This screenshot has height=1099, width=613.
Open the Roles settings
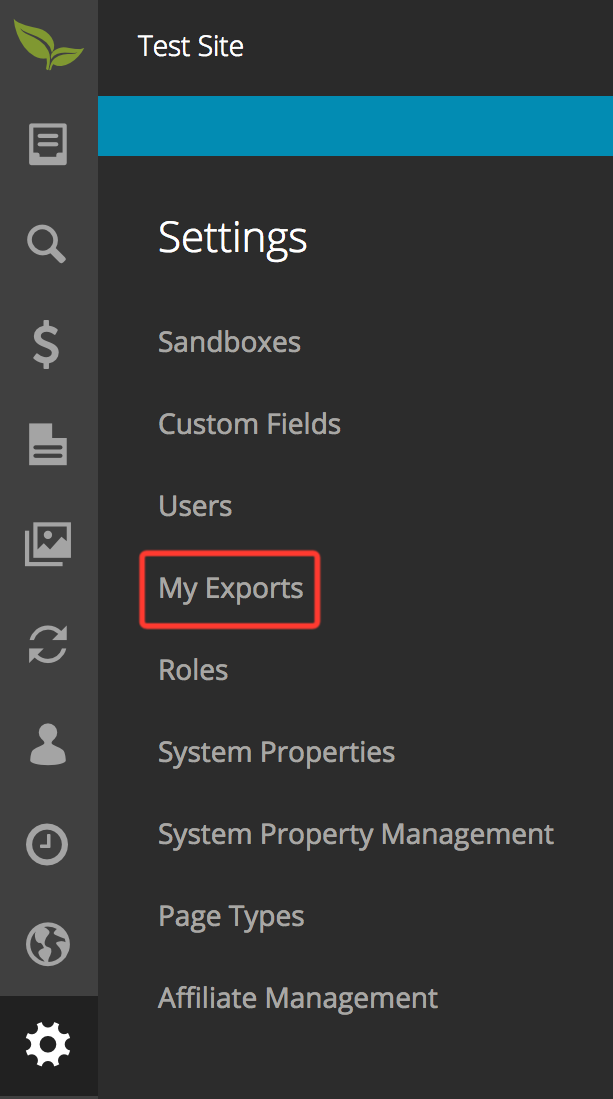(193, 670)
